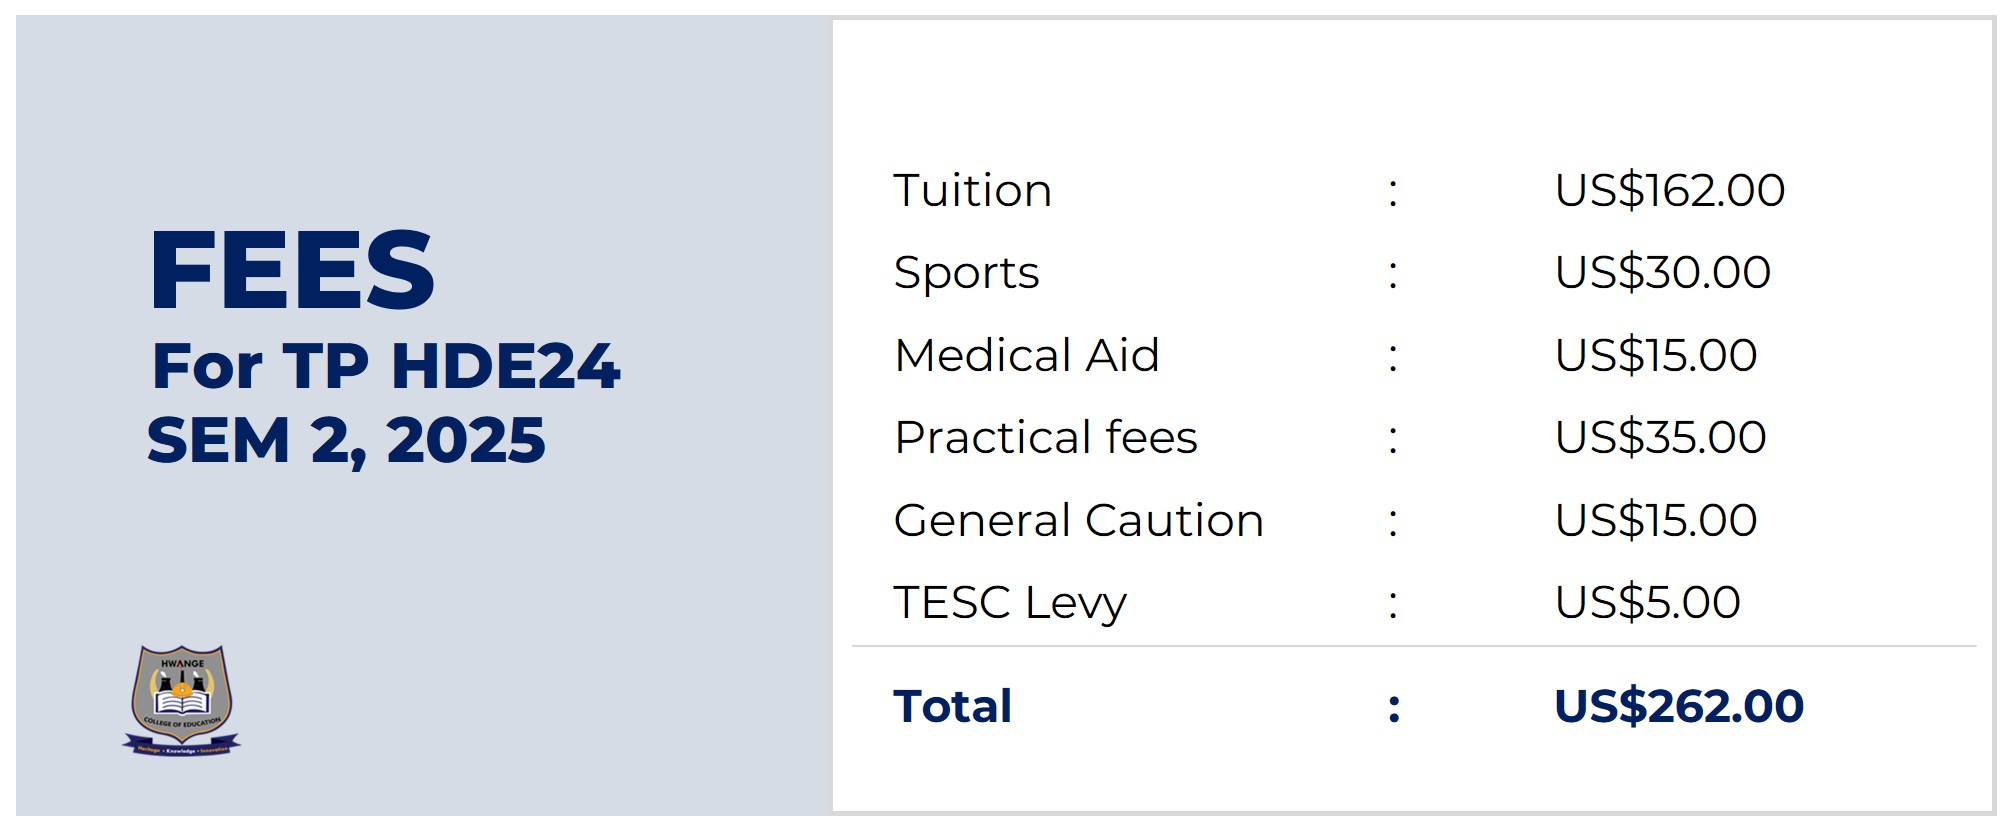
Task: Select the US$262.00 total amount
Action: (x=1678, y=707)
